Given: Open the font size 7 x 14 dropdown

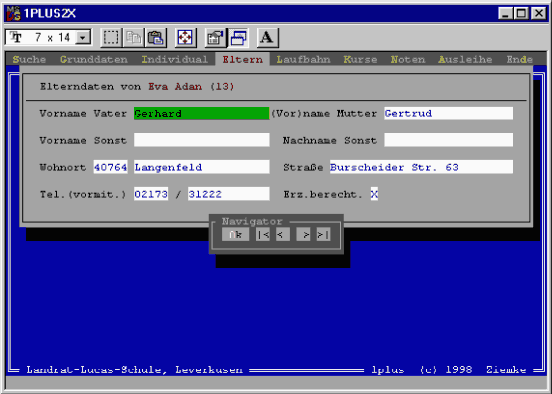Looking at the screenshot, I should click(x=83, y=37).
